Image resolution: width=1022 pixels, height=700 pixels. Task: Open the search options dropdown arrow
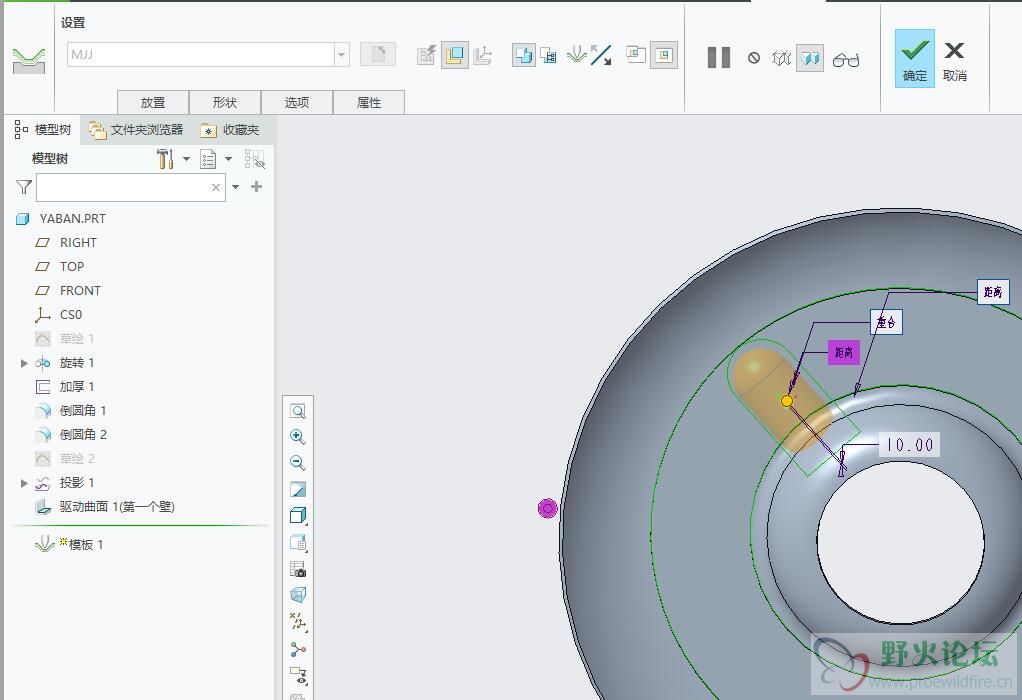pyautogui.click(x=235, y=187)
